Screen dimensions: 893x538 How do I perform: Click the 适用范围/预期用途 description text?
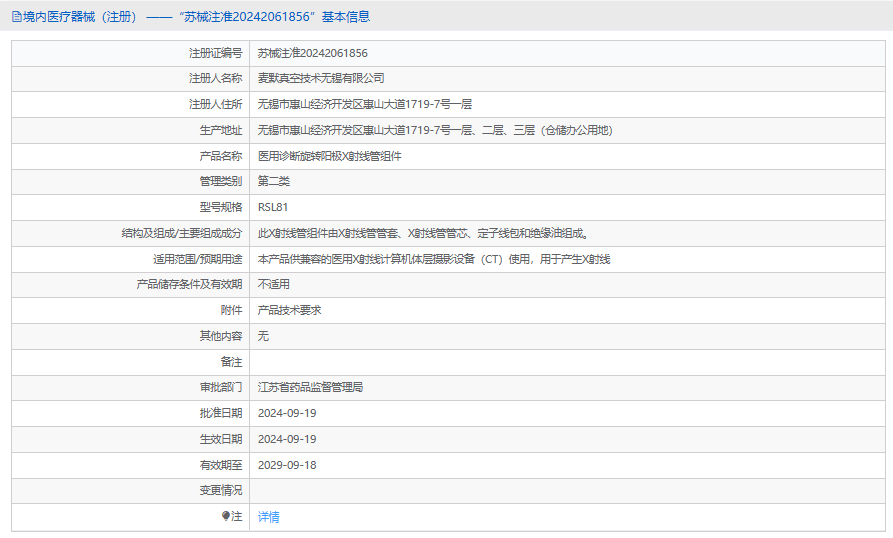(x=433, y=259)
